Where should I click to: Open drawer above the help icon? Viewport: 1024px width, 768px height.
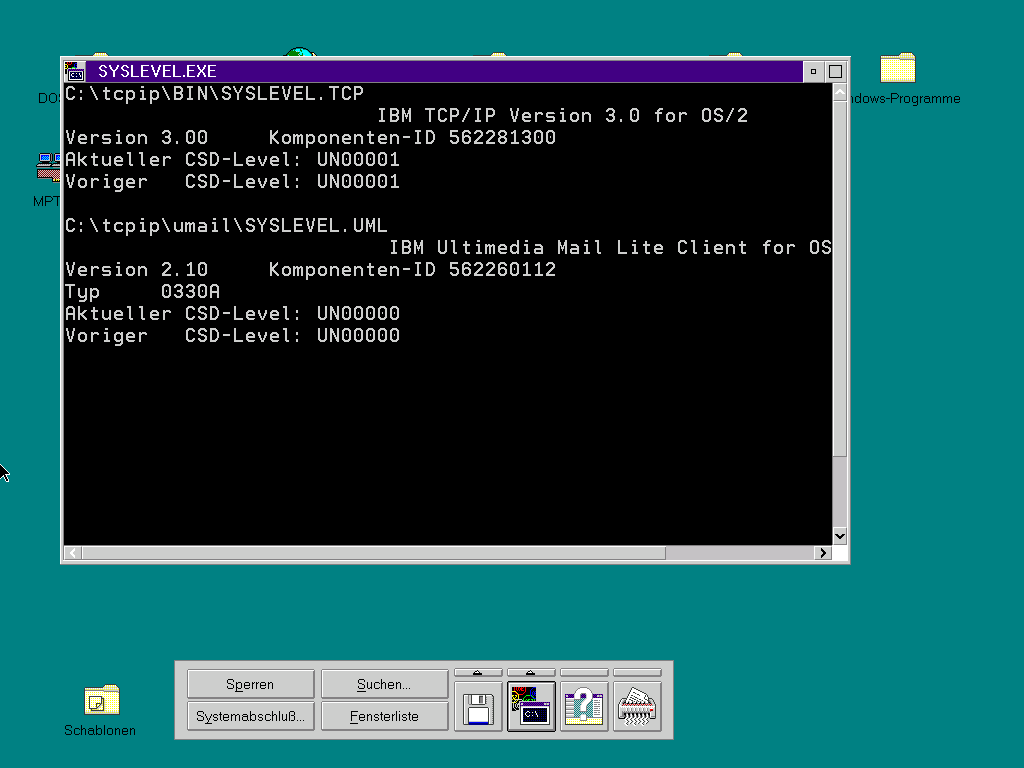click(x=584, y=673)
